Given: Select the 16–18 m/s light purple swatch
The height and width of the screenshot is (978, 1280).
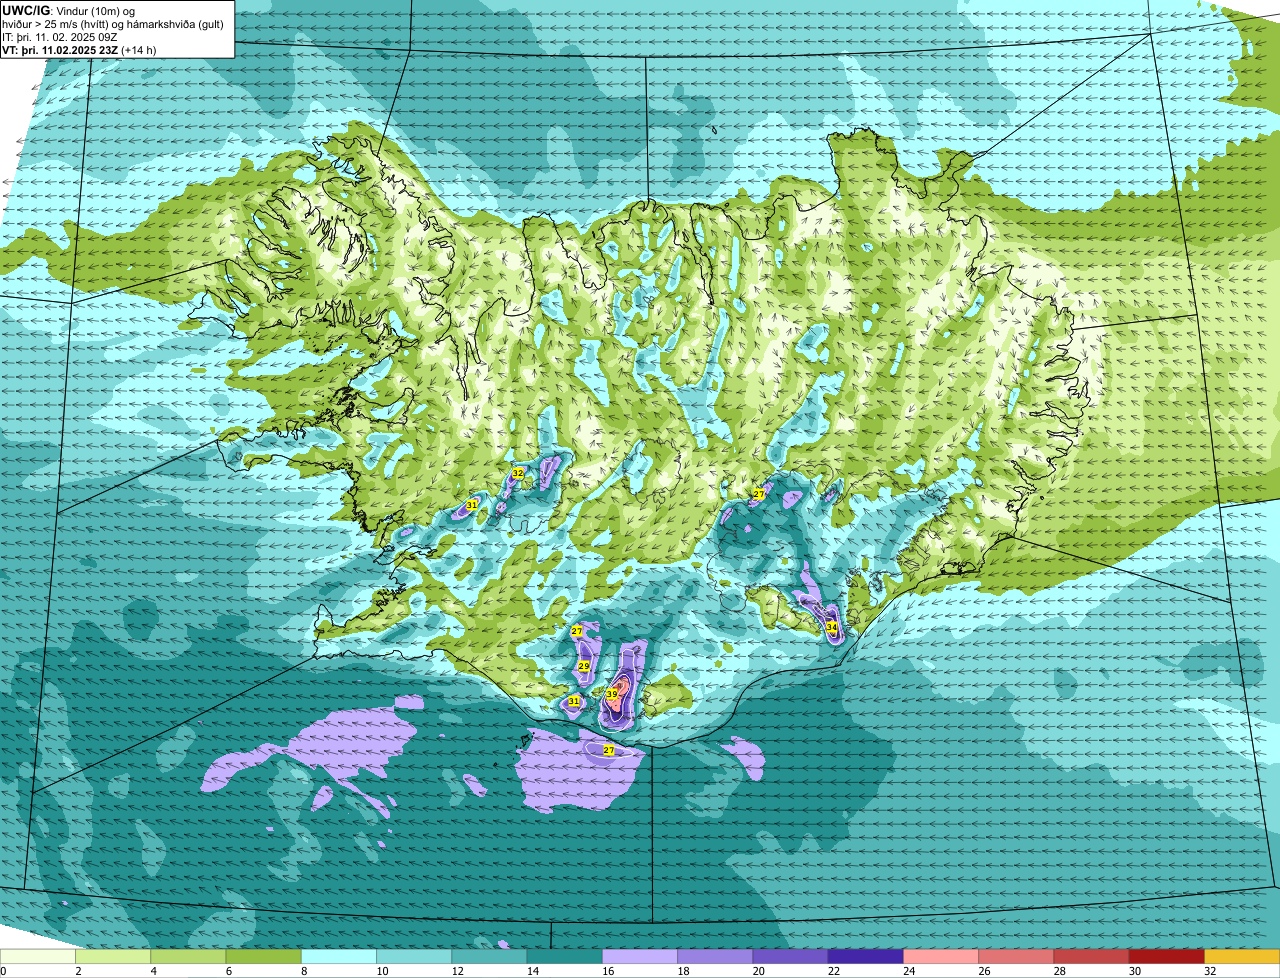Looking at the screenshot, I should (x=640, y=956).
